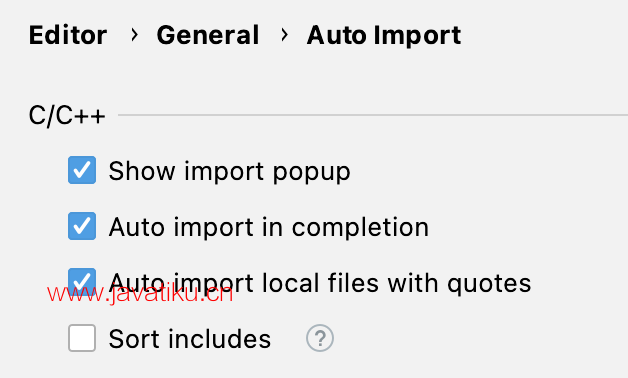
Task: Click the 'Sort includes' text label
Action: 190,339
